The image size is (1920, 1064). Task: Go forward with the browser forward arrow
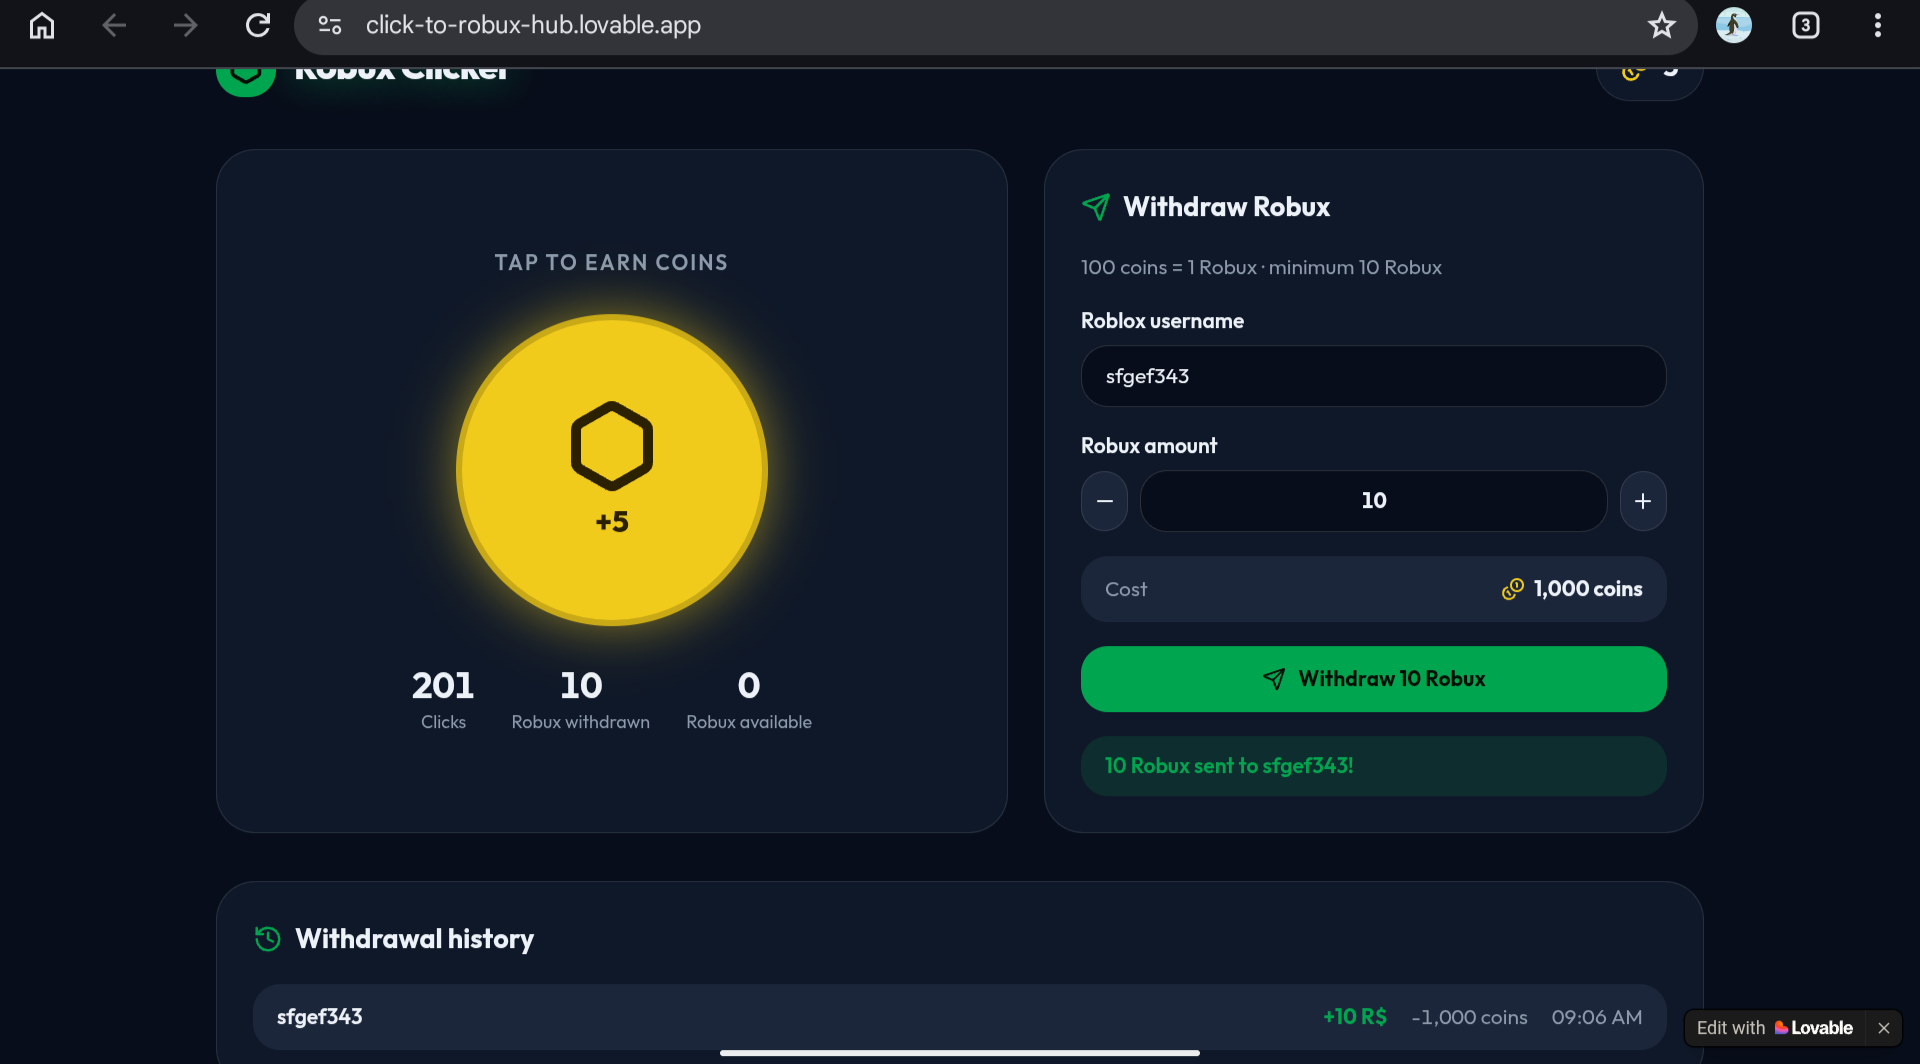(x=186, y=25)
